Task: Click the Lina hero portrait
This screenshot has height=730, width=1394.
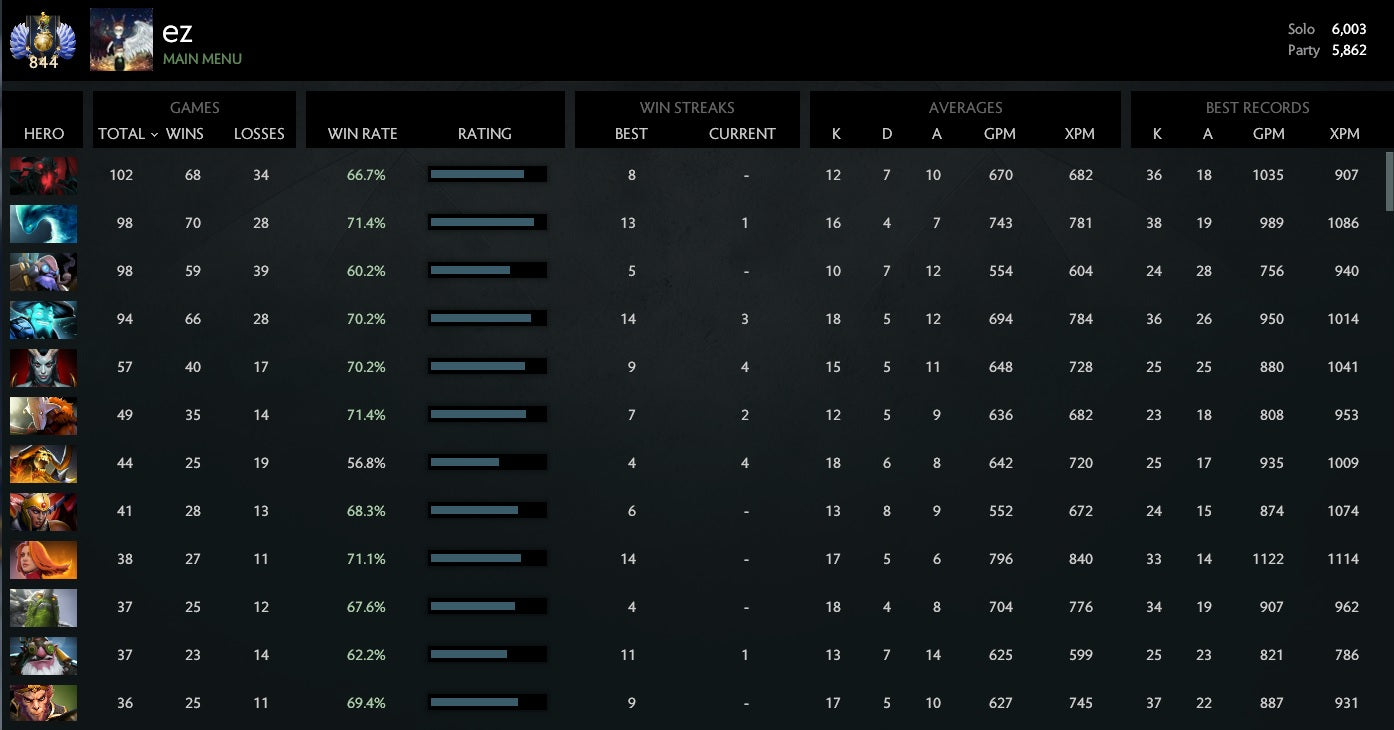Action: pyautogui.click(x=43, y=559)
